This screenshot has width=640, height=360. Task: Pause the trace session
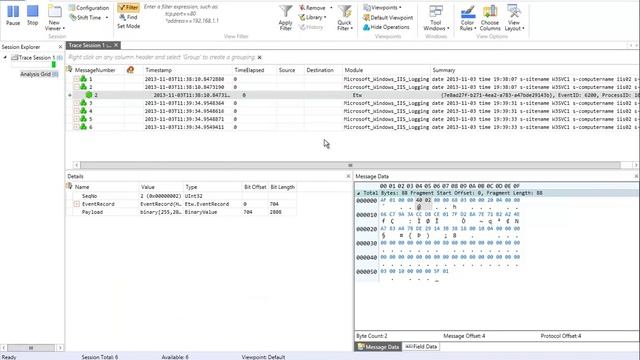tap(13, 16)
